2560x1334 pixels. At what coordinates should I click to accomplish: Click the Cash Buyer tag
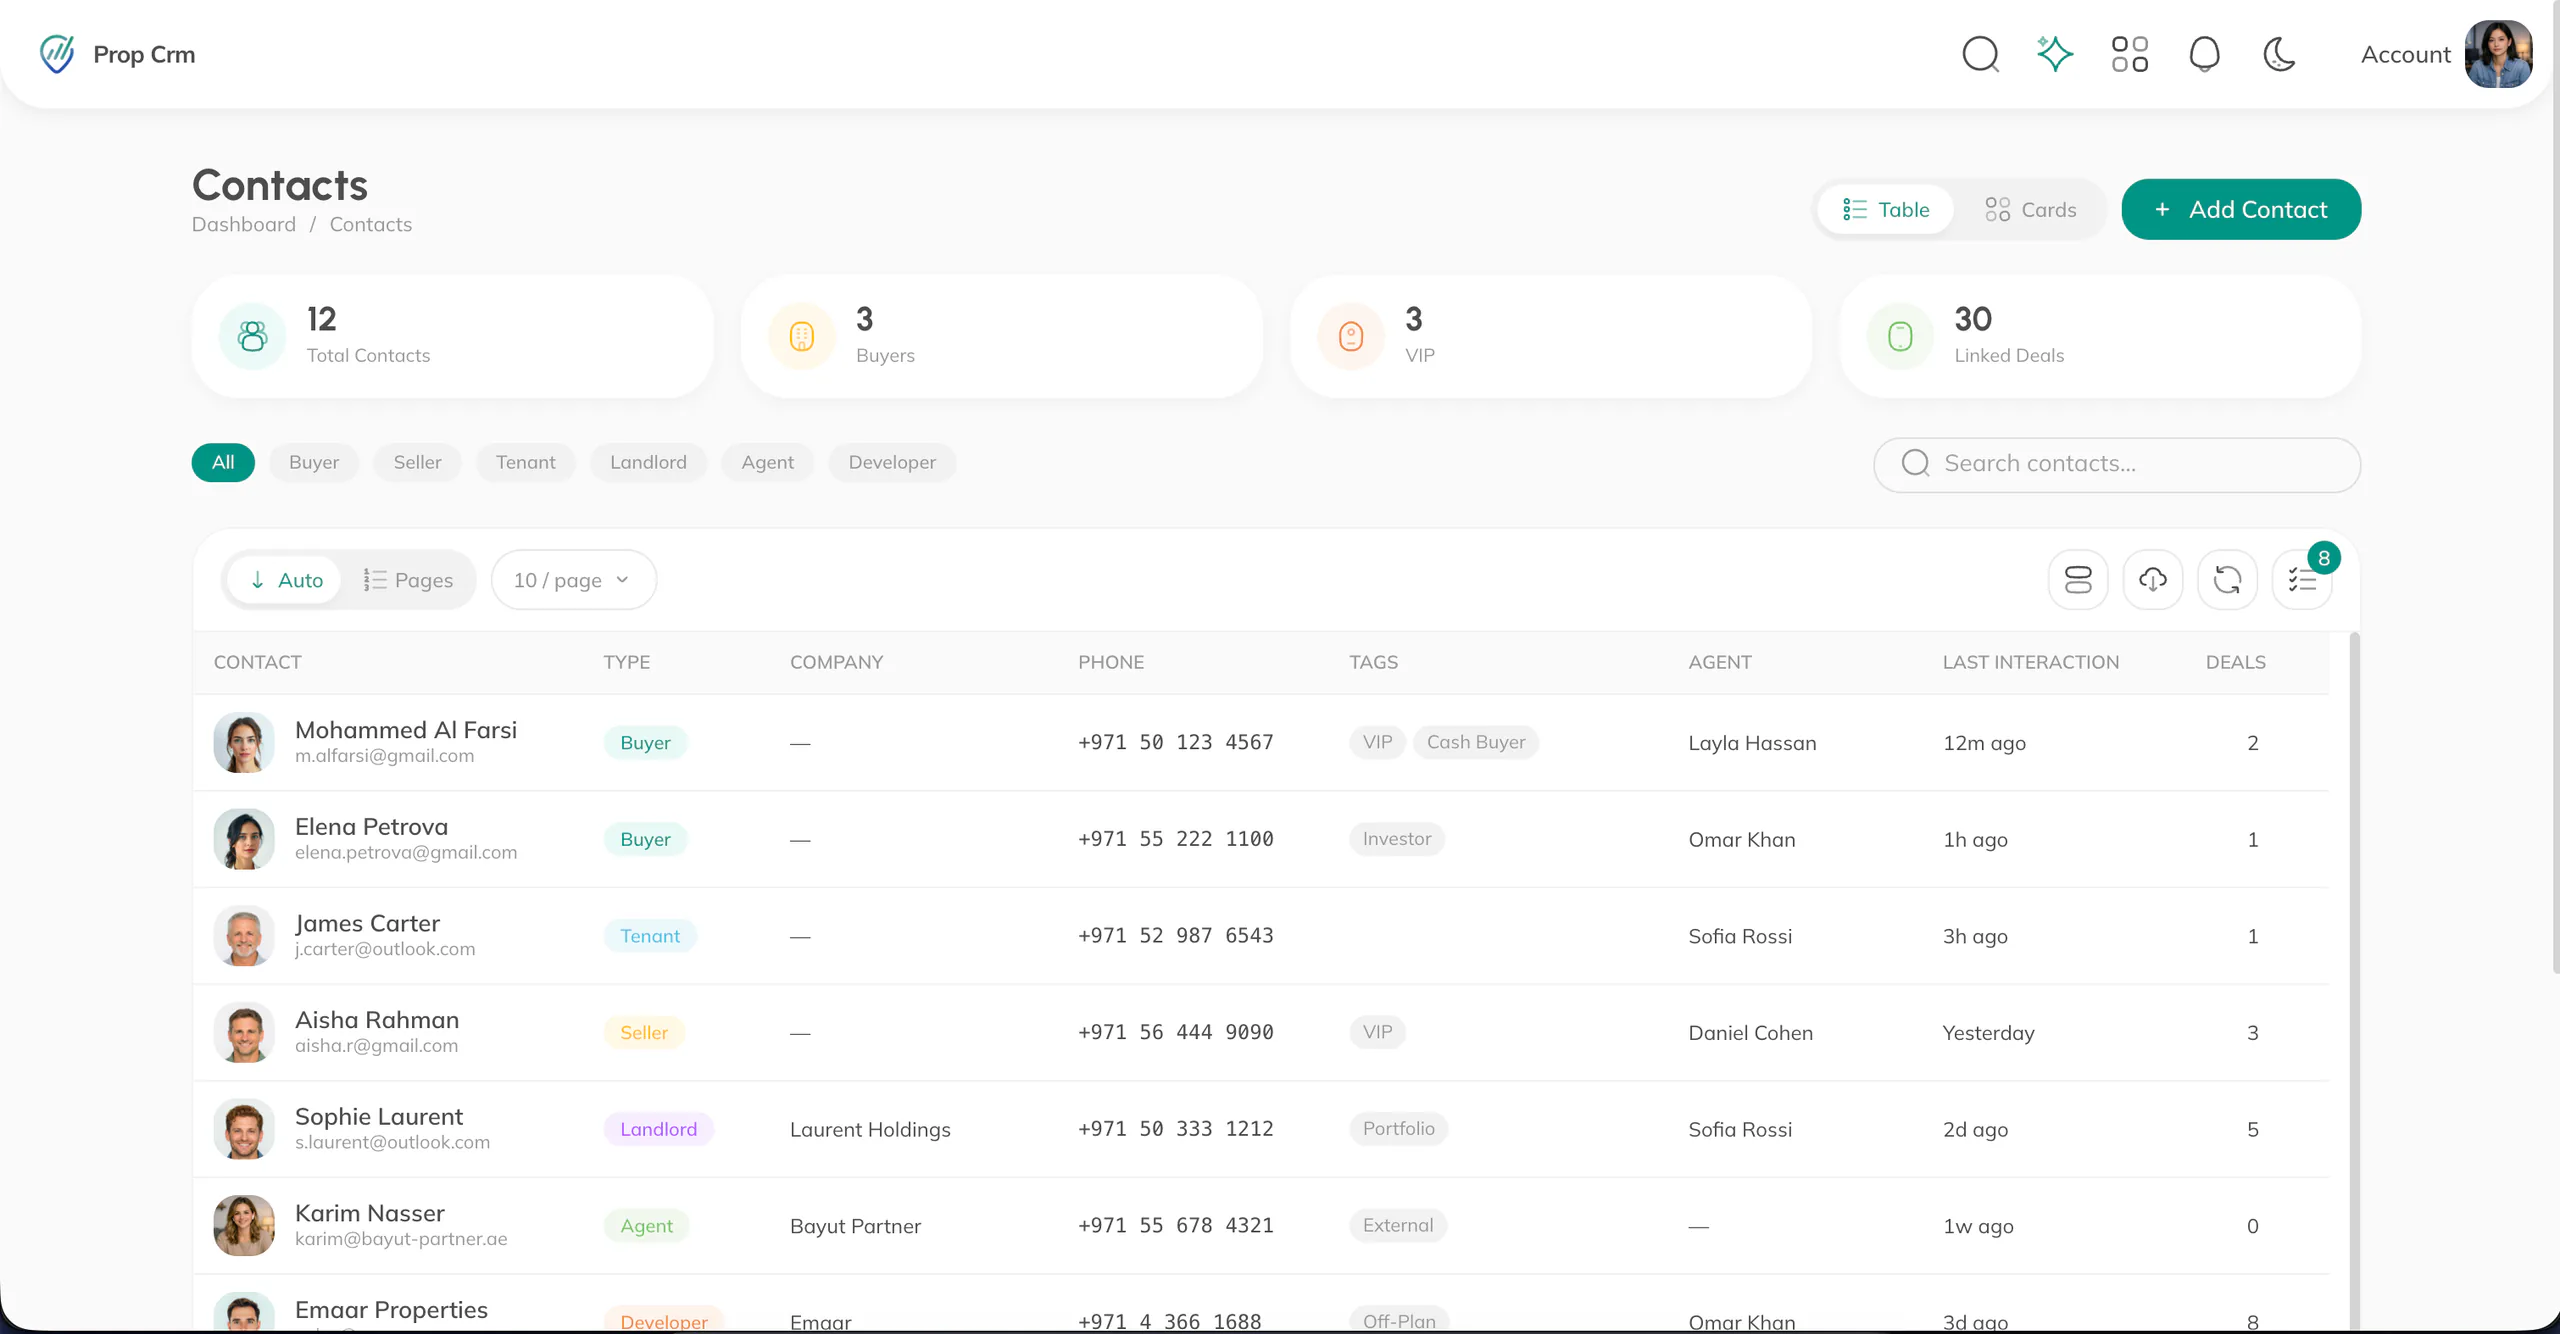click(x=1476, y=742)
